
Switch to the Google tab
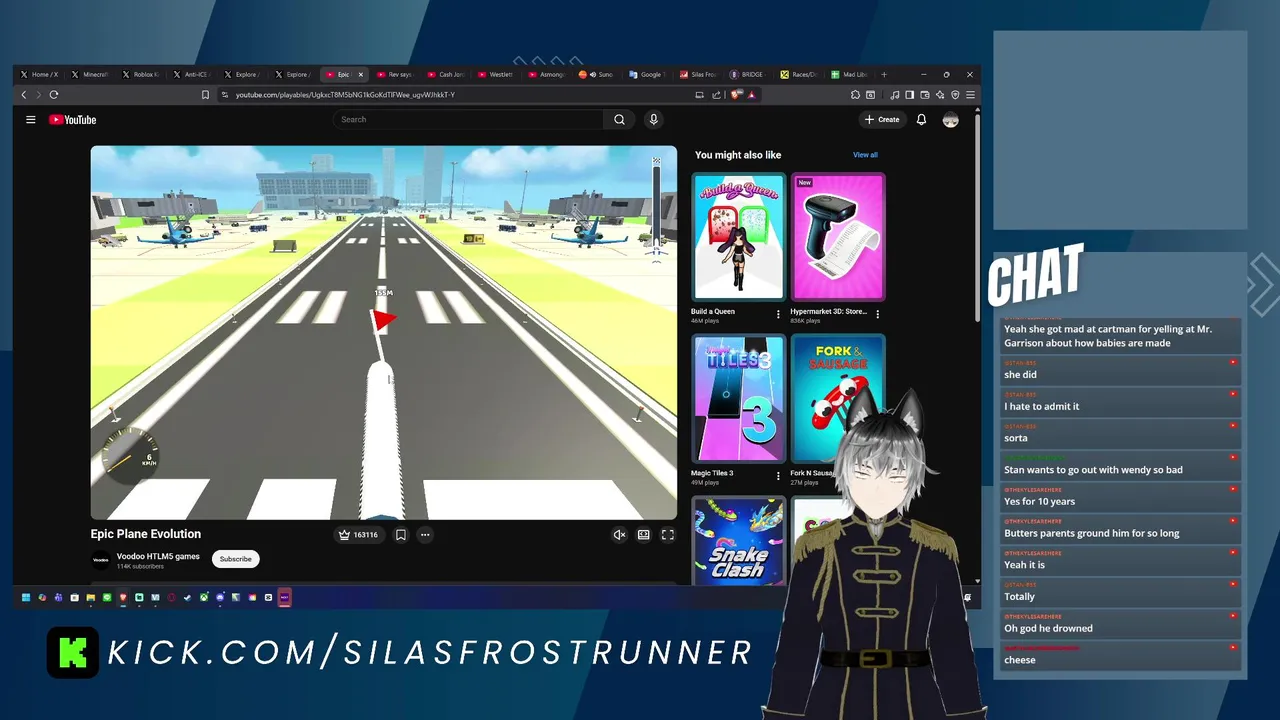click(x=650, y=74)
